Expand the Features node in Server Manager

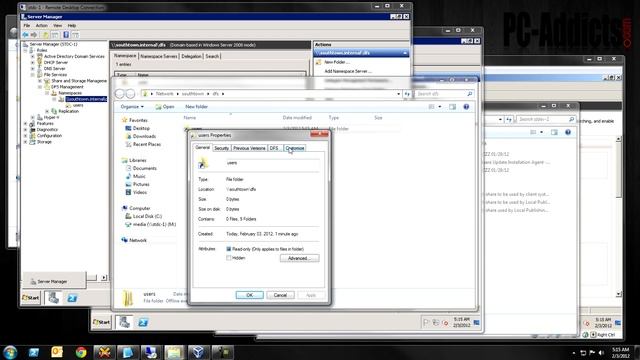(x=26, y=123)
